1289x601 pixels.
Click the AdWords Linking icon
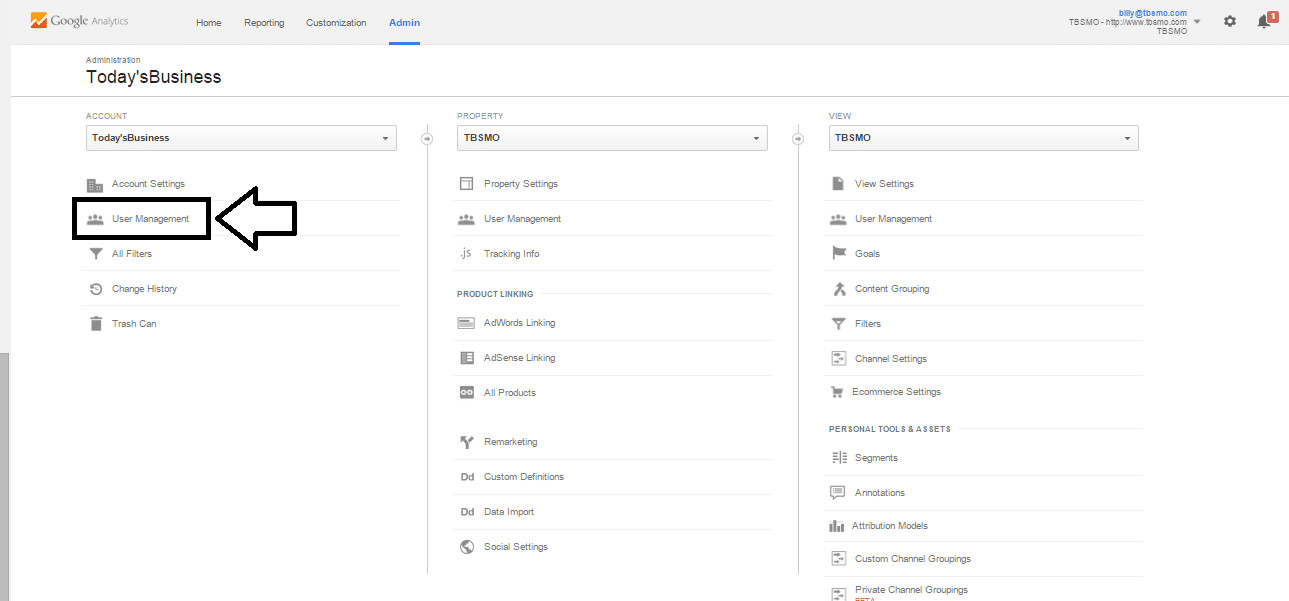click(466, 323)
